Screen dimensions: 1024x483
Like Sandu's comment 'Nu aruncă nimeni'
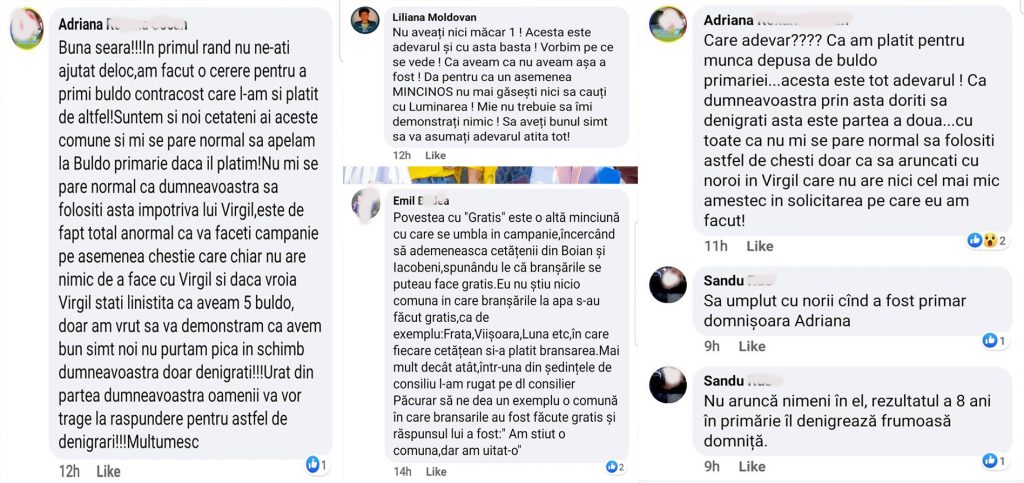pos(752,467)
